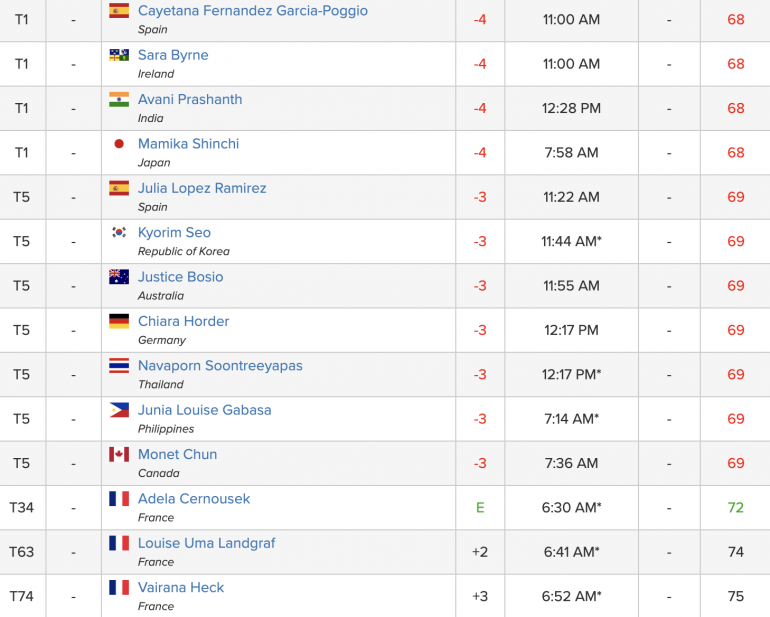Click the Philippines flag by Junia Louise Gabasa
Image resolution: width=770 pixels, height=617 pixels.
click(x=119, y=410)
